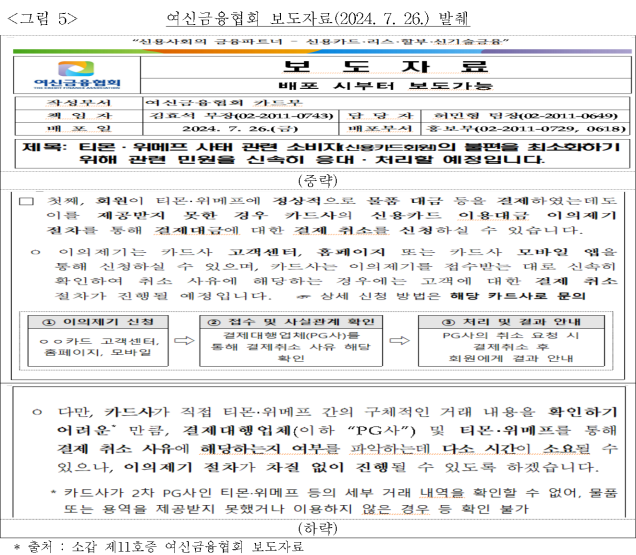Select the '② 접수 및 사실관계 확인' step header
This screenshot has height=555, width=636.
(291, 322)
